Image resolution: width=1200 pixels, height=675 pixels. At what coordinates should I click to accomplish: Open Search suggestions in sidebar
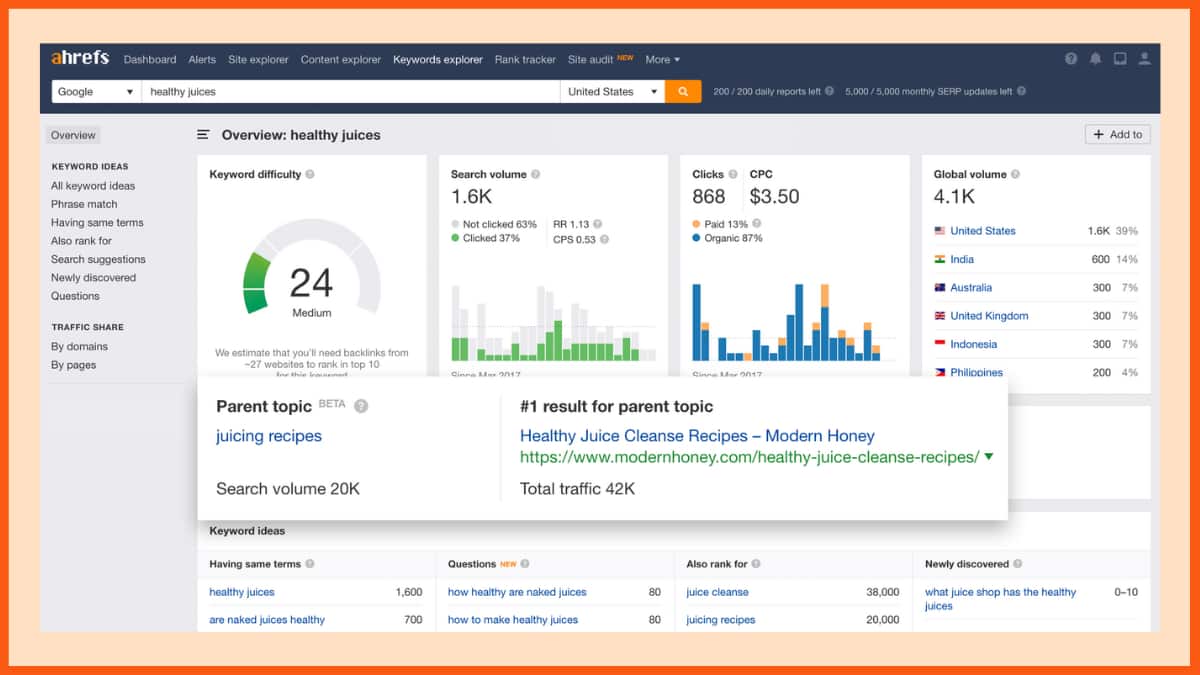pyautogui.click(x=98, y=259)
